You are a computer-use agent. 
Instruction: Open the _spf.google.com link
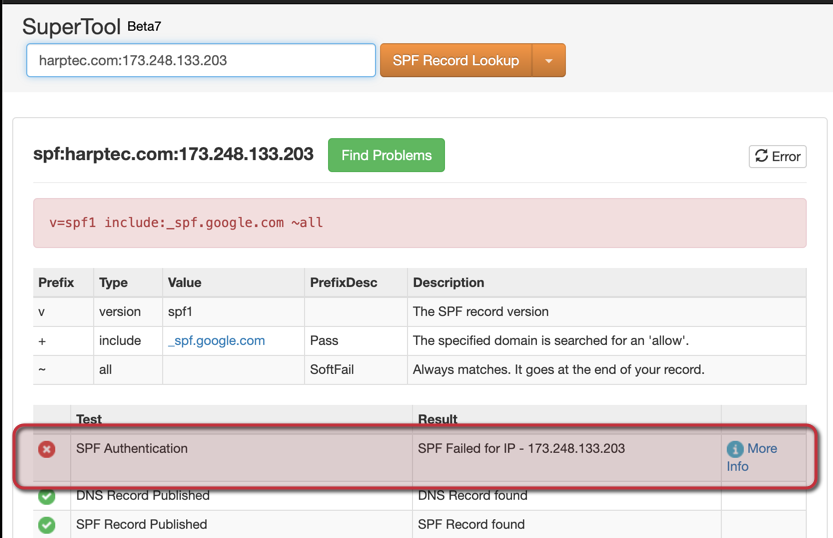[217, 340]
